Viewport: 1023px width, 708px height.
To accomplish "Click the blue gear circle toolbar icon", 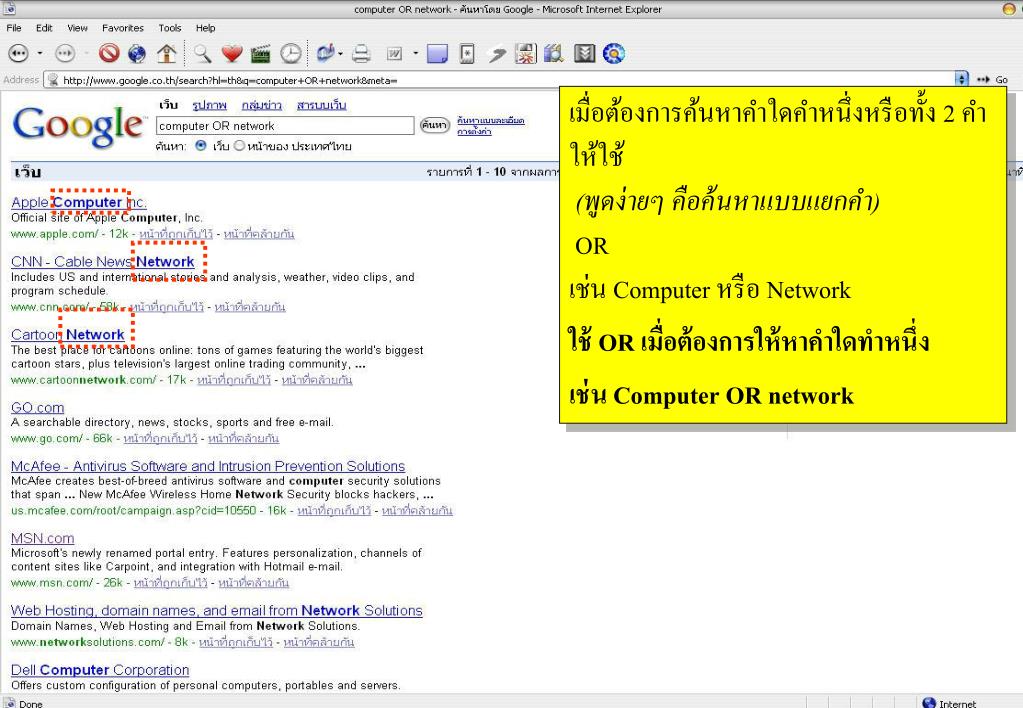I will tap(614, 54).
